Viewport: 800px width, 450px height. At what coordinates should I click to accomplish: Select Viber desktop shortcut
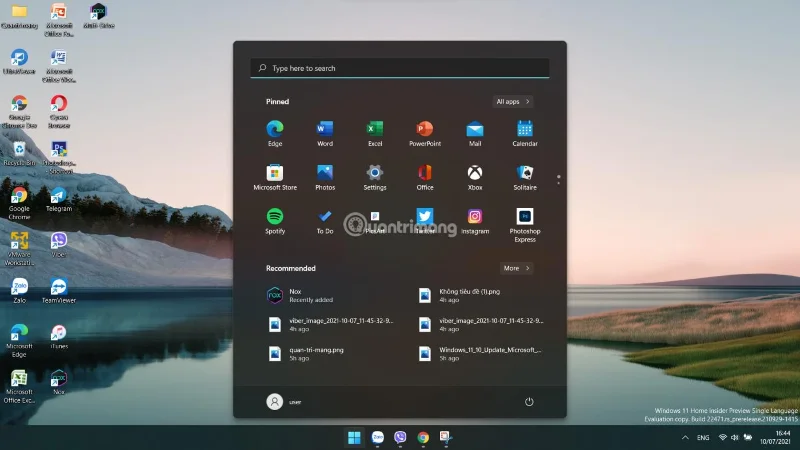pyautogui.click(x=59, y=245)
